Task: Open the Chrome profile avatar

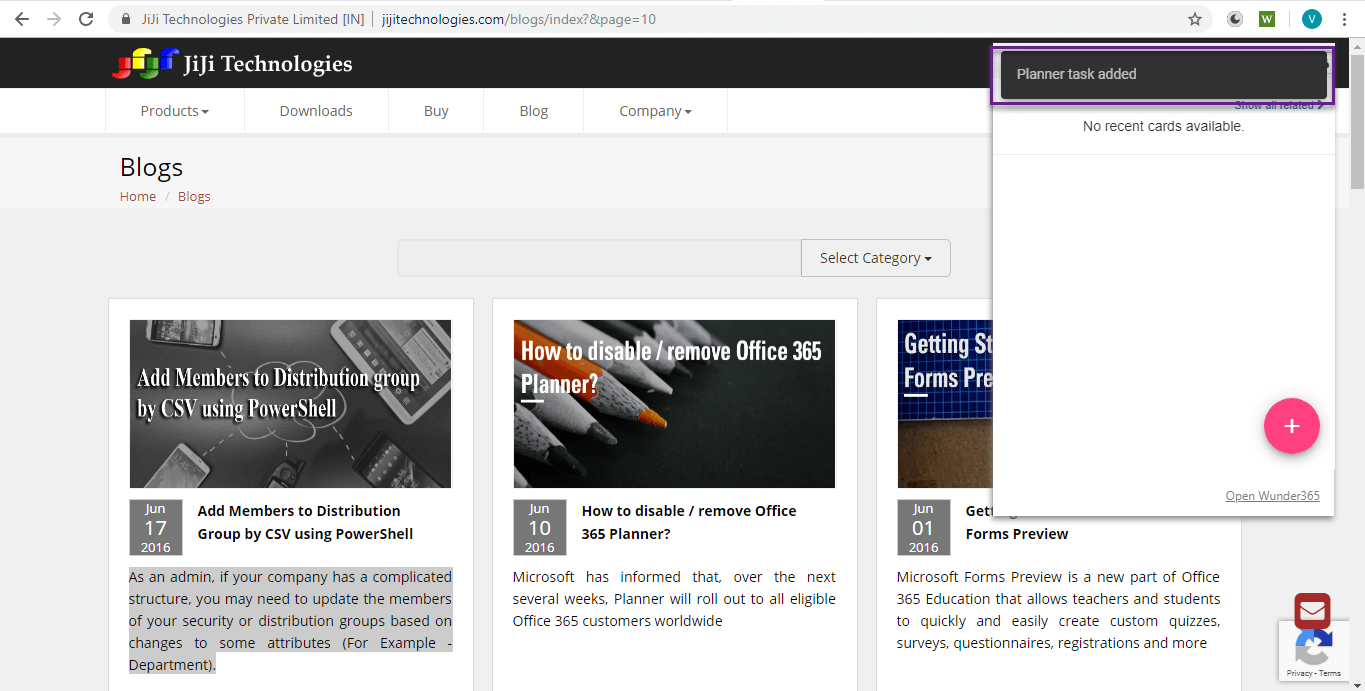Action: click(1311, 19)
